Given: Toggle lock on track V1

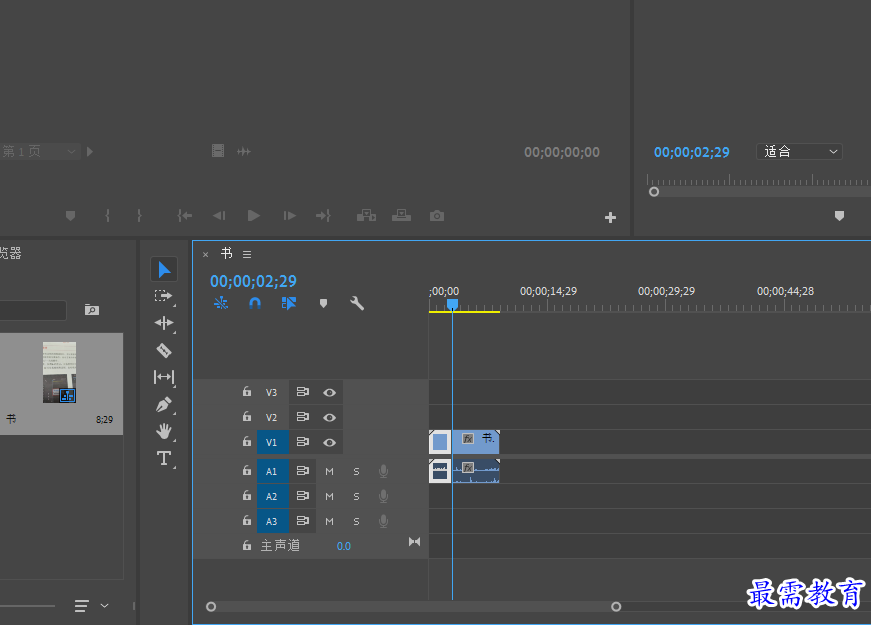Looking at the screenshot, I should 247,442.
